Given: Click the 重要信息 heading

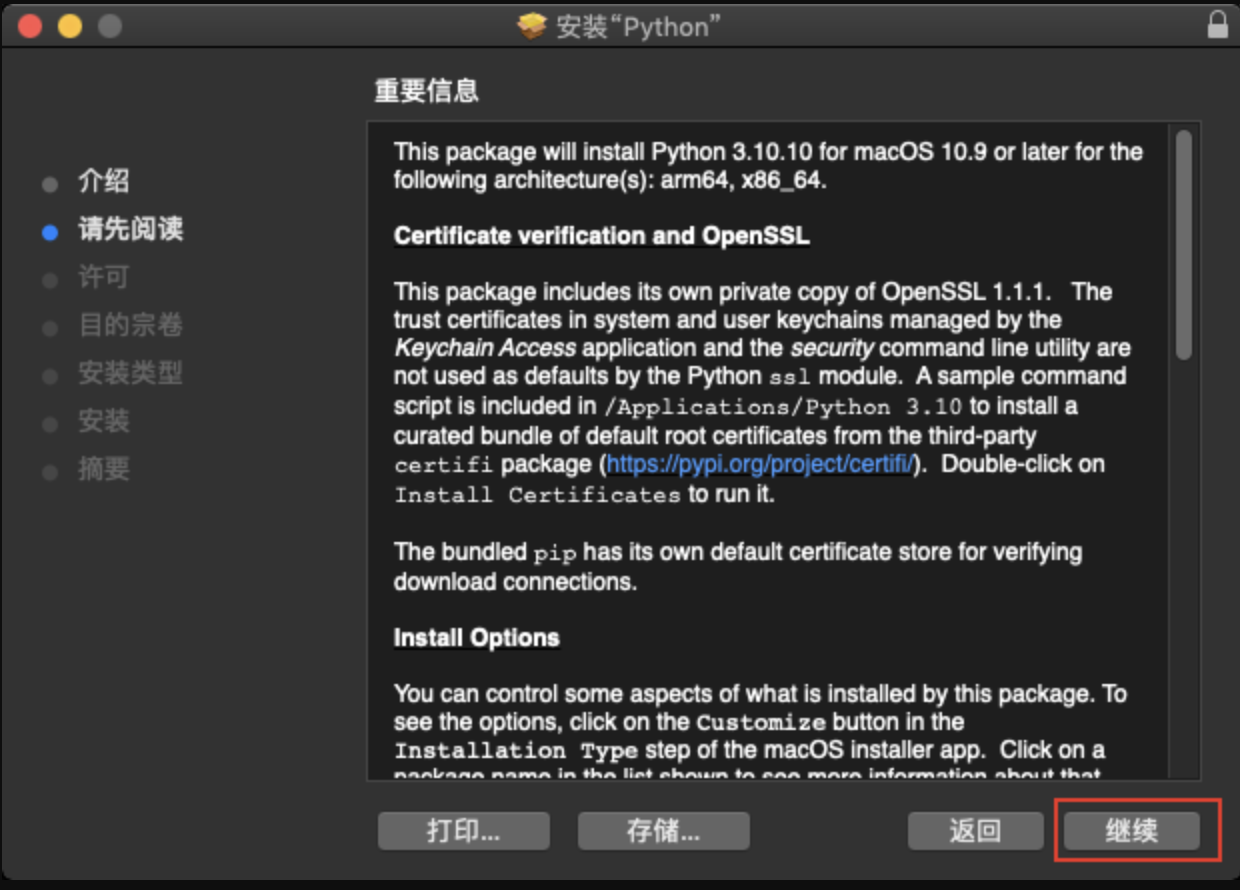Looking at the screenshot, I should pyautogui.click(x=427, y=91).
